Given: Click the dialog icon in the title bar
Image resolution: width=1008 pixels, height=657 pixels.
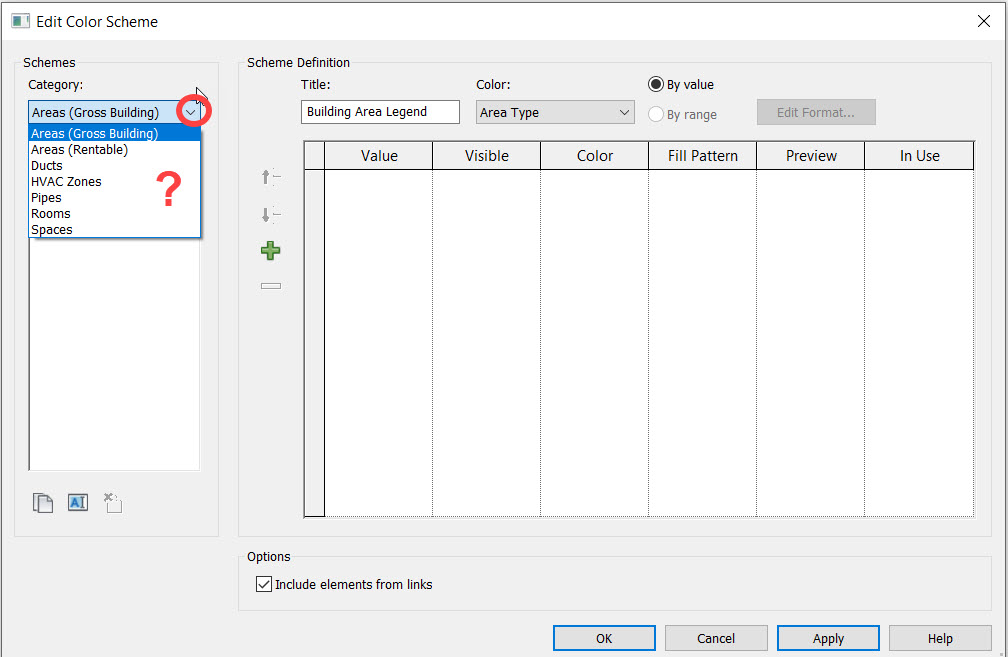Looking at the screenshot, I should (21, 20).
